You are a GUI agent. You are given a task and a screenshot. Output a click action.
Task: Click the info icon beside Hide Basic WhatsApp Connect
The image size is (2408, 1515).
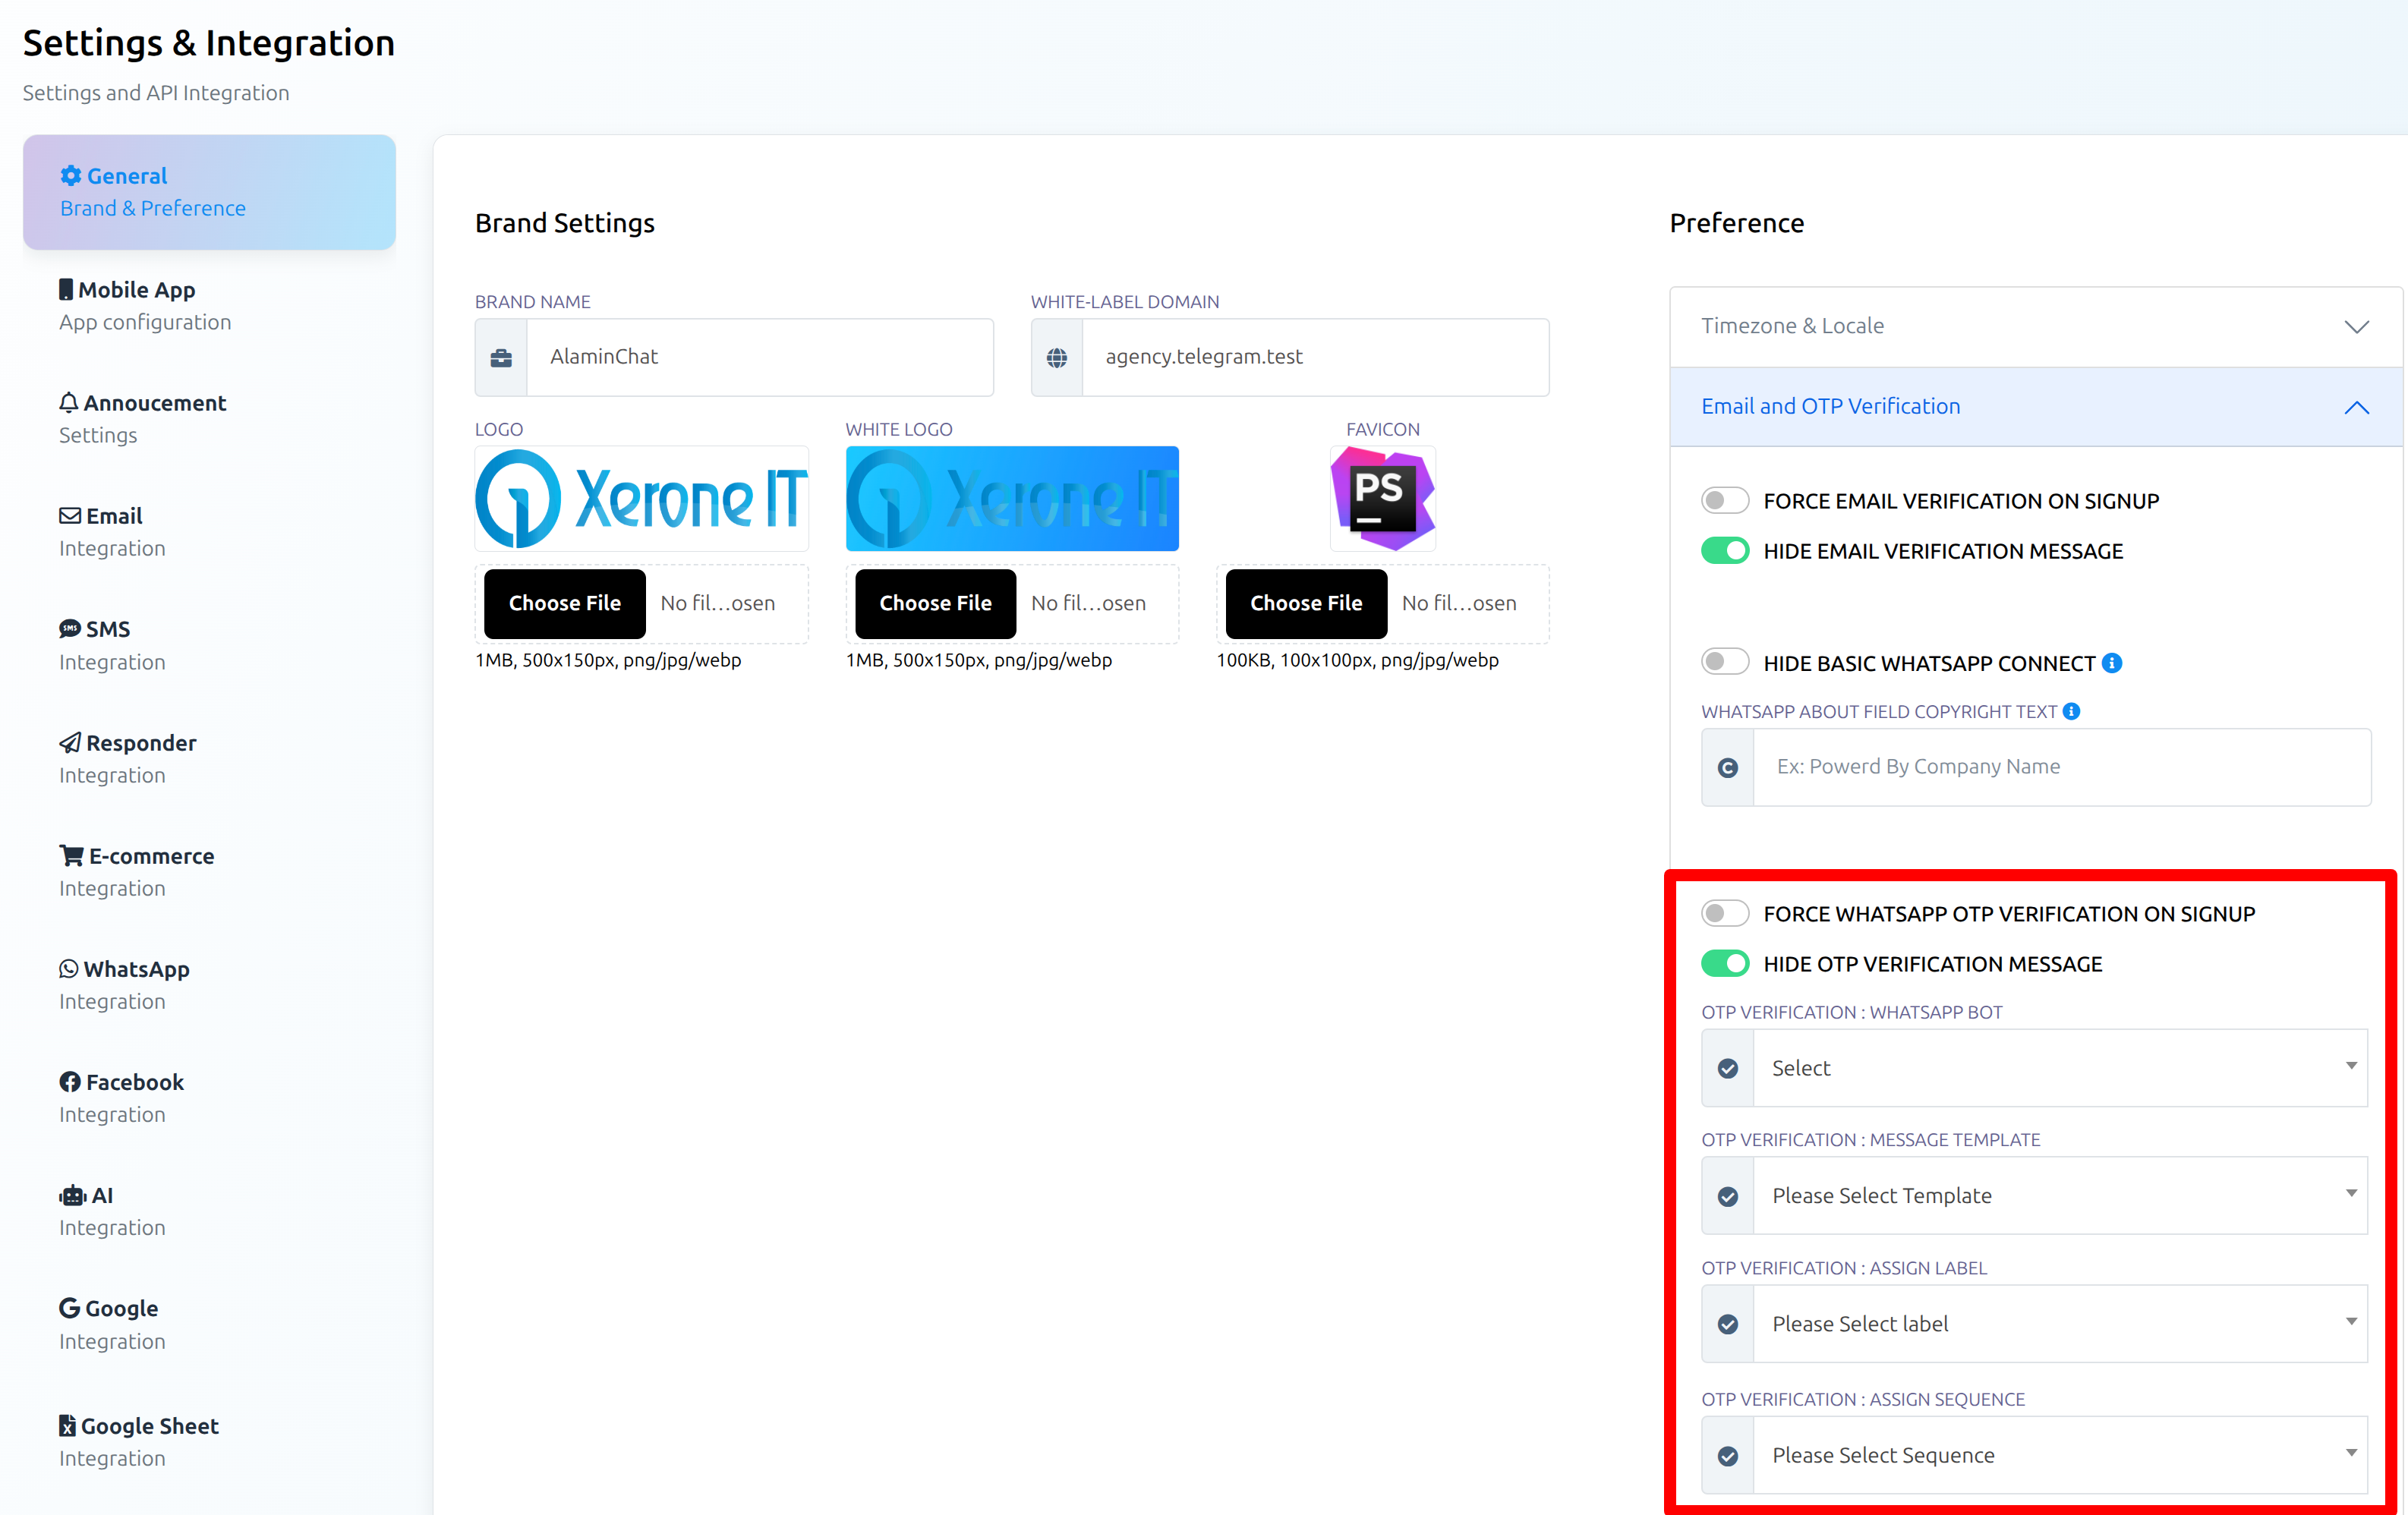point(2111,663)
